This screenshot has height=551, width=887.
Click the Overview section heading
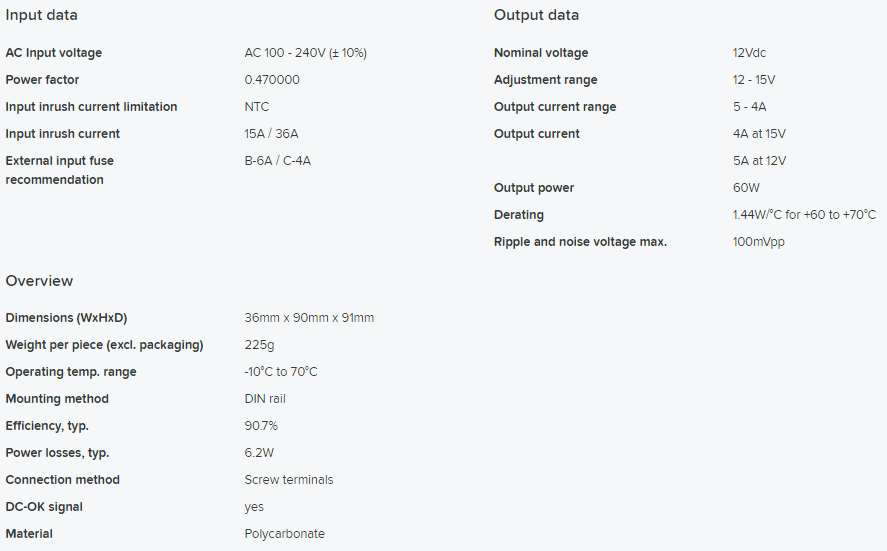(x=39, y=281)
